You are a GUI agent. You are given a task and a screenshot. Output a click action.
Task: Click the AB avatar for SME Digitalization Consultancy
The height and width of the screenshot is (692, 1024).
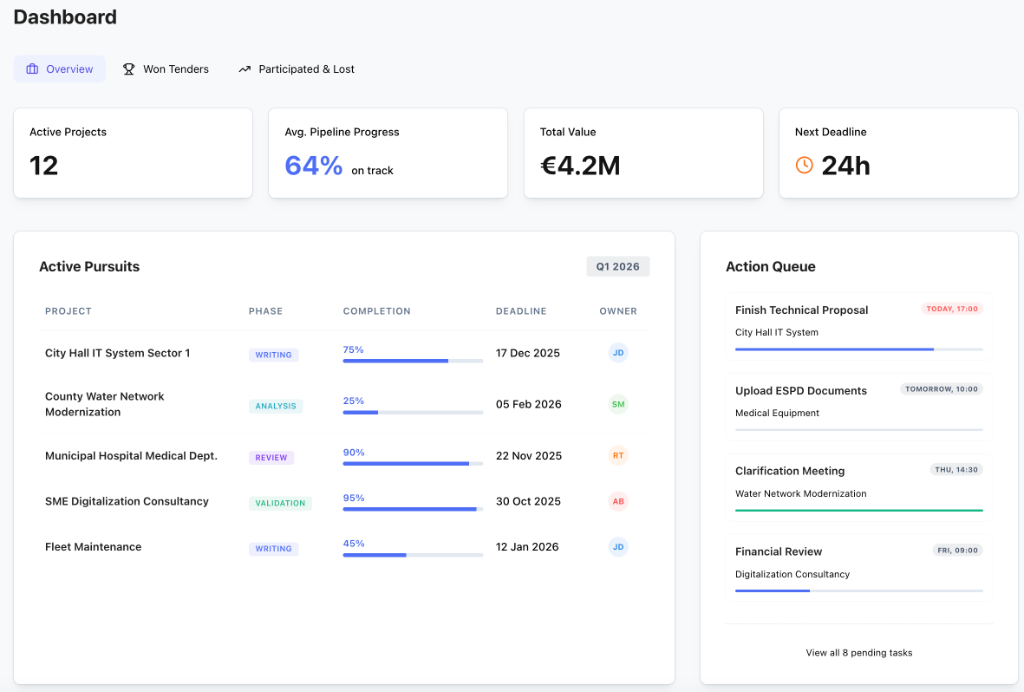click(618, 501)
